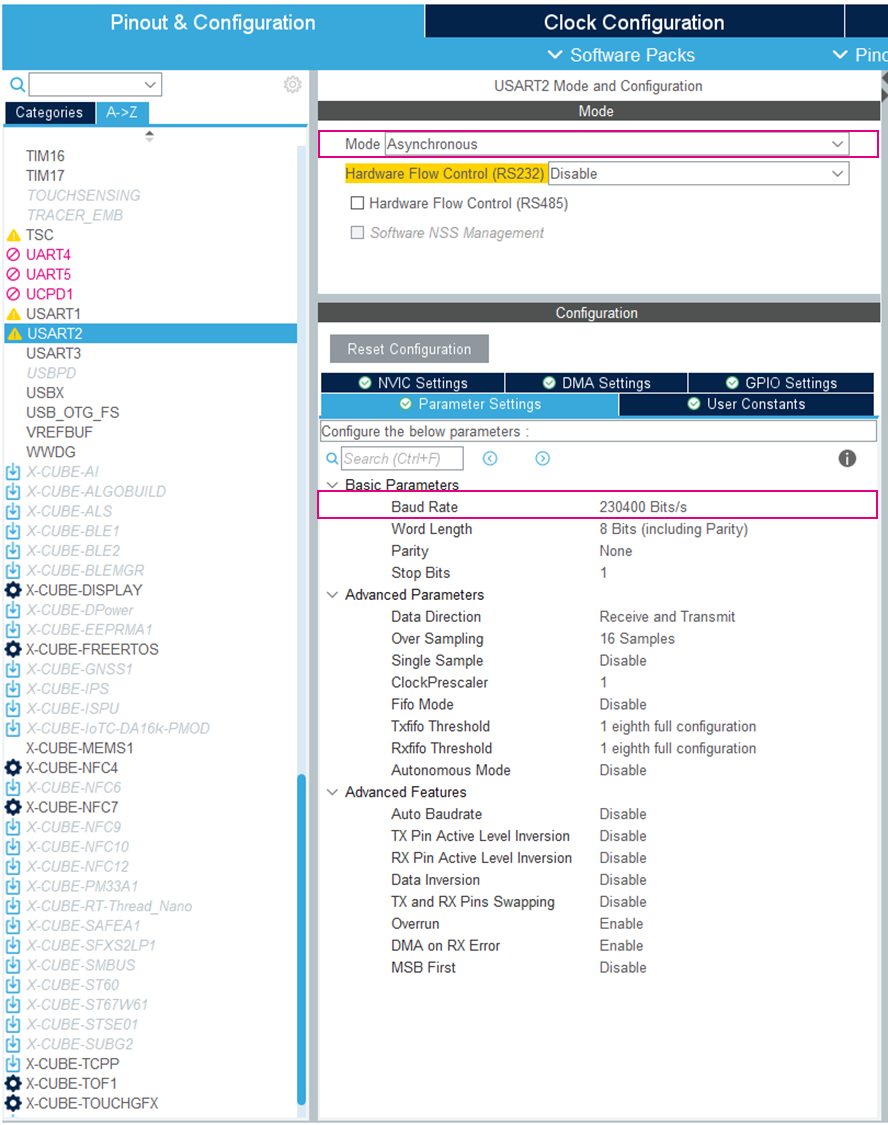Click the download icon next to X-CUBE-ALGOBUILD

[13, 491]
